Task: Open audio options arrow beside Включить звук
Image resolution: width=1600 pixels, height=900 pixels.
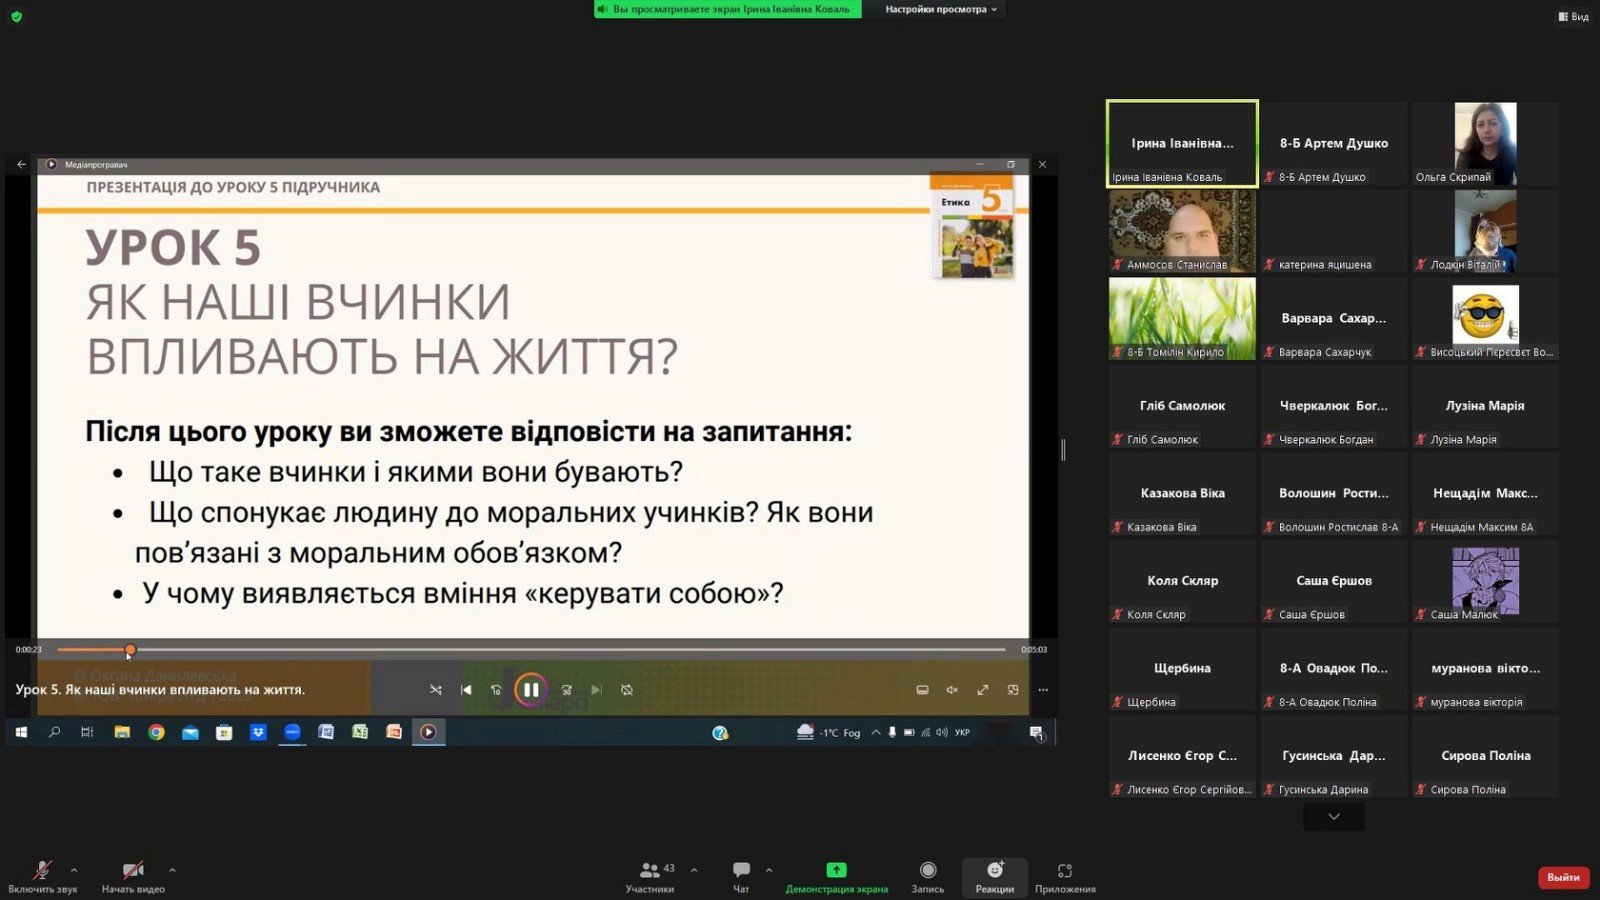Action: 74,870
